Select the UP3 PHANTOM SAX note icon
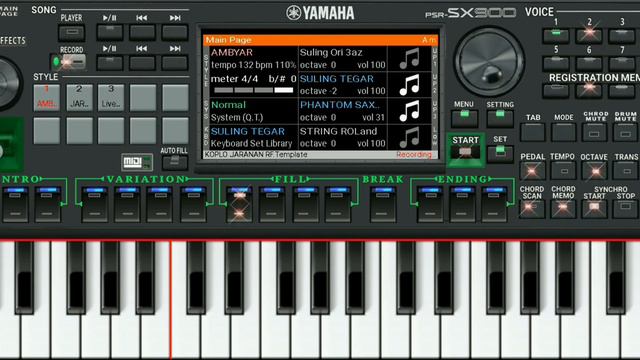This screenshot has height=360, width=640. (x=409, y=111)
